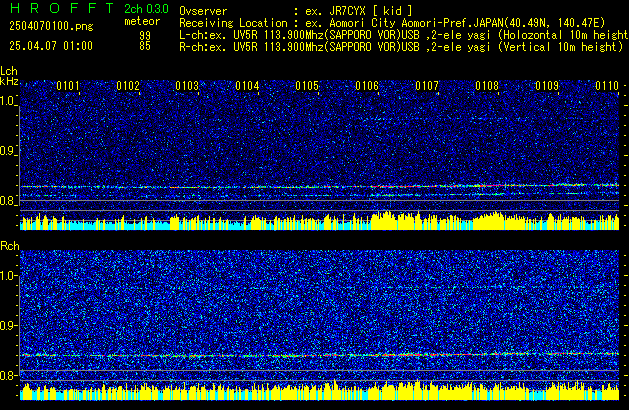
Task: Select the 2ch 0.3.0 version label
Action: click(146, 9)
